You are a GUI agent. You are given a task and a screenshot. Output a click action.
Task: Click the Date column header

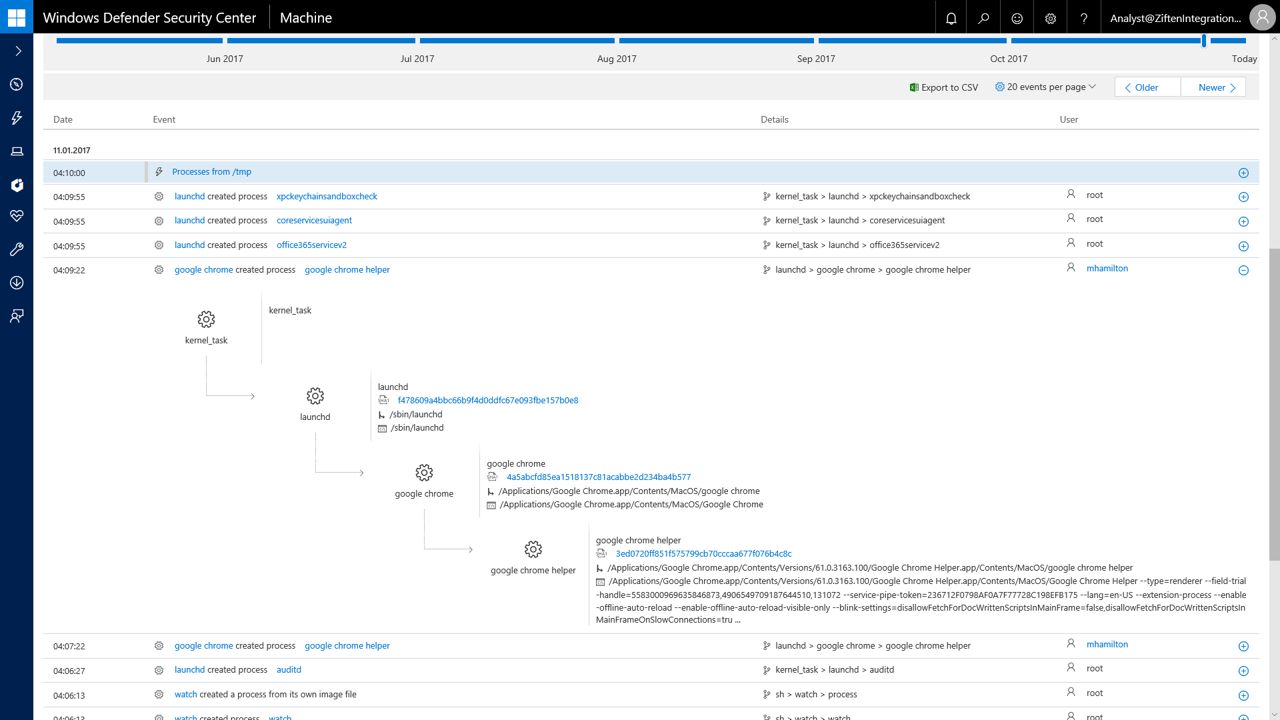[x=63, y=119]
